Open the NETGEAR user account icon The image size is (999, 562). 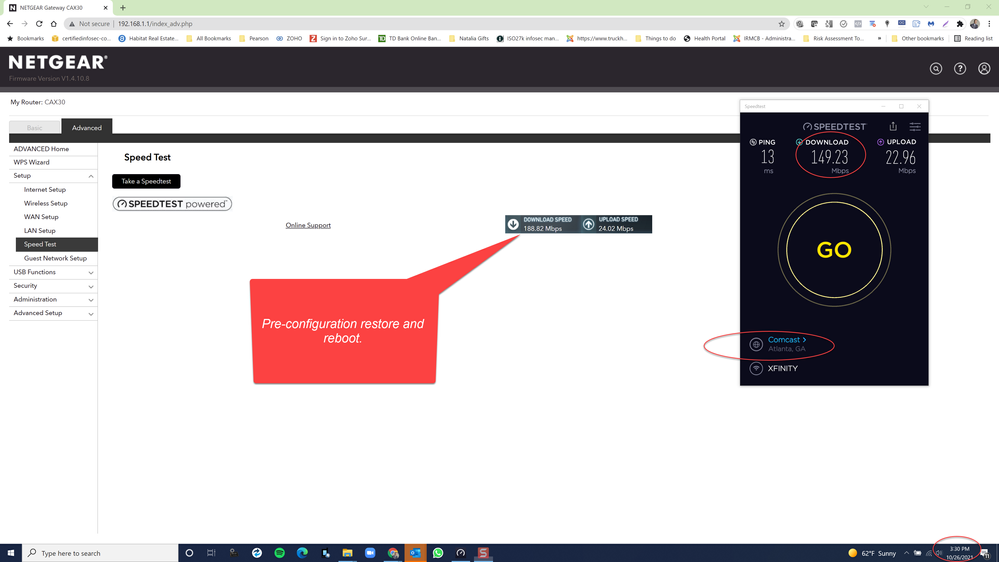pyautogui.click(x=984, y=69)
